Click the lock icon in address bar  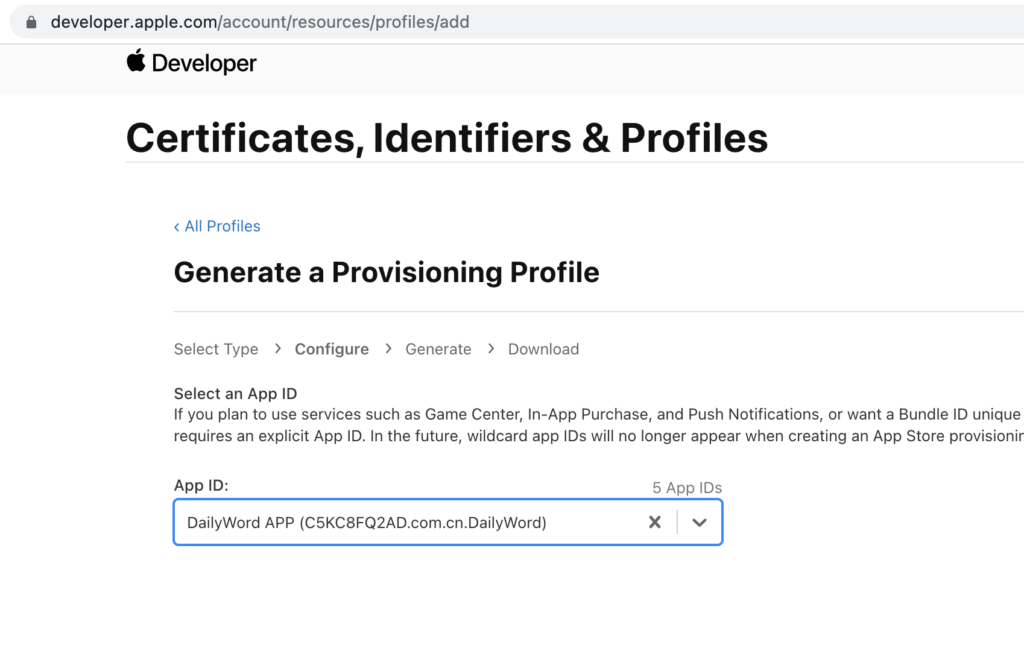pyautogui.click(x=31, y=22)
